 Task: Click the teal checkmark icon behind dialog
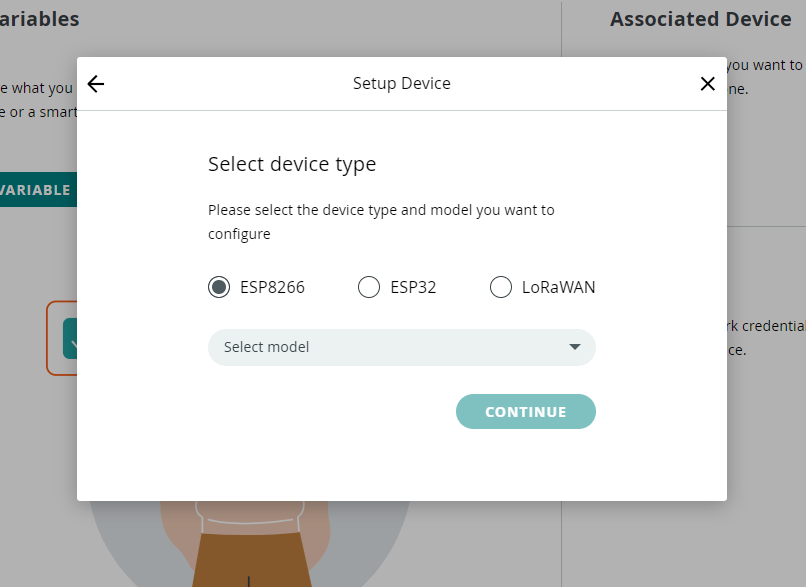pyautogui.click(x=70, y=339)
